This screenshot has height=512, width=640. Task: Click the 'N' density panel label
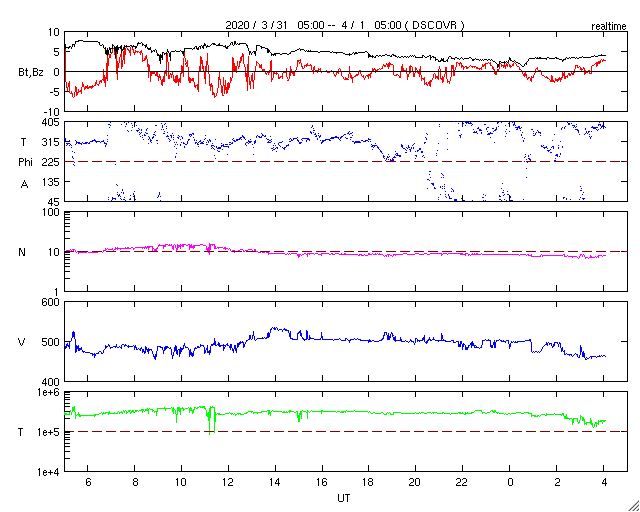pos(22,252)
